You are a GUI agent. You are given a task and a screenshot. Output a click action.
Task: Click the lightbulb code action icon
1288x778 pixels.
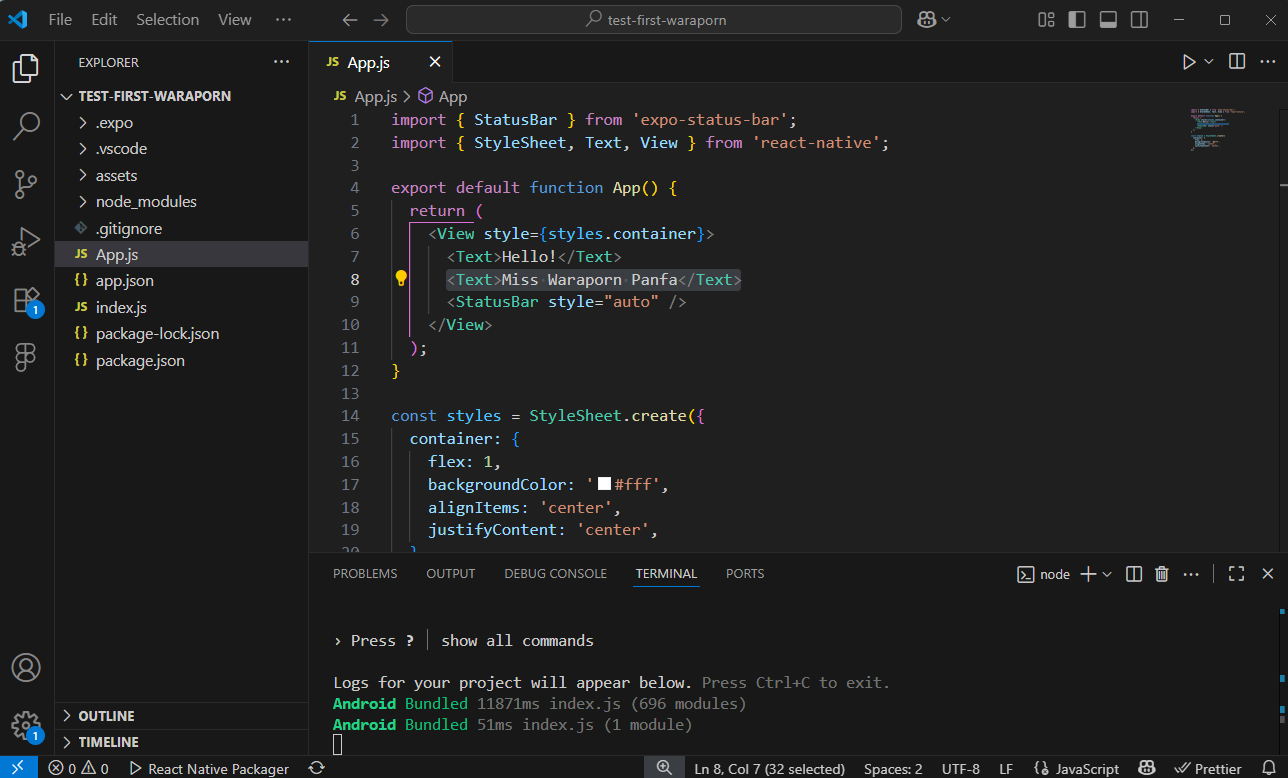401,279
